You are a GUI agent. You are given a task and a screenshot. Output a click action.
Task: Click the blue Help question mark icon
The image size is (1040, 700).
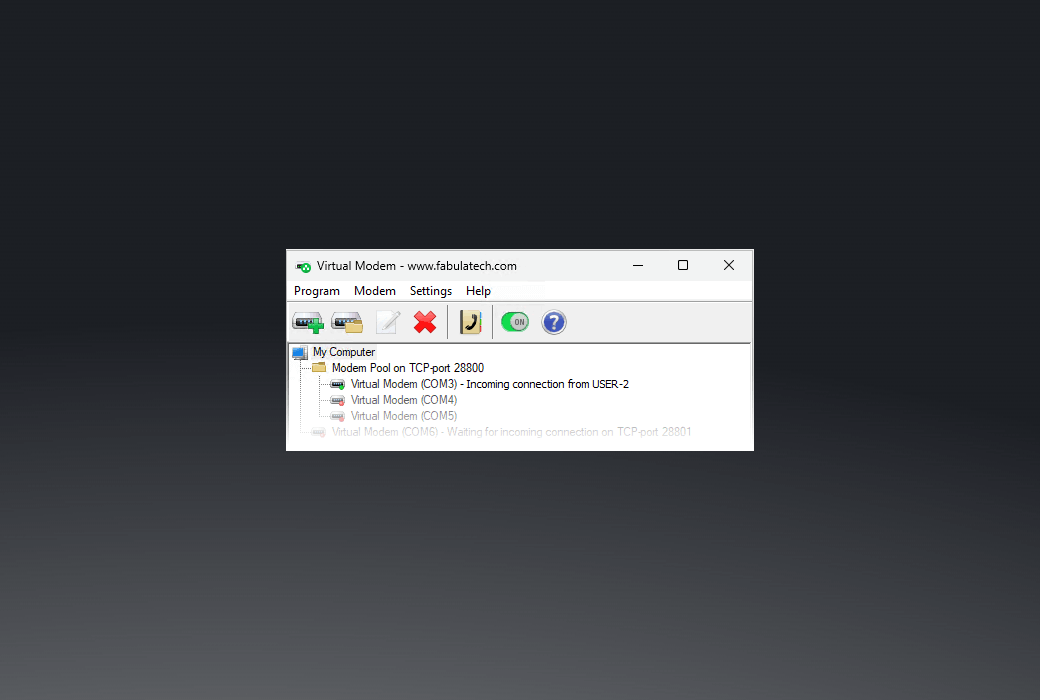point(553,322)
